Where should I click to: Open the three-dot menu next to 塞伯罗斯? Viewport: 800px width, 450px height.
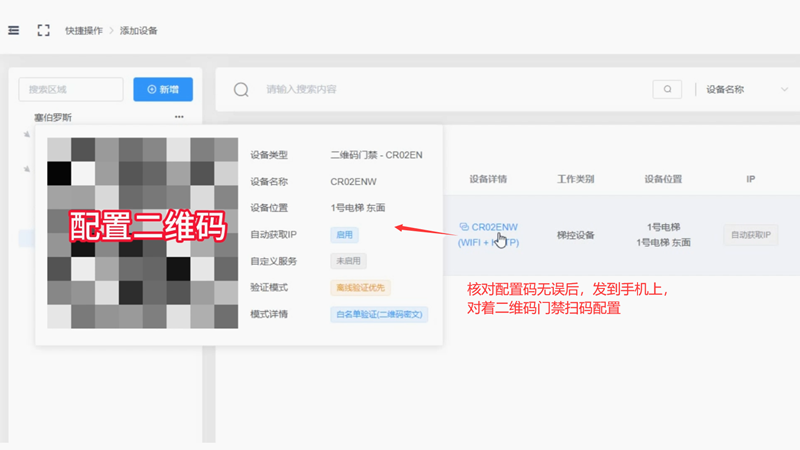point(179,117)
